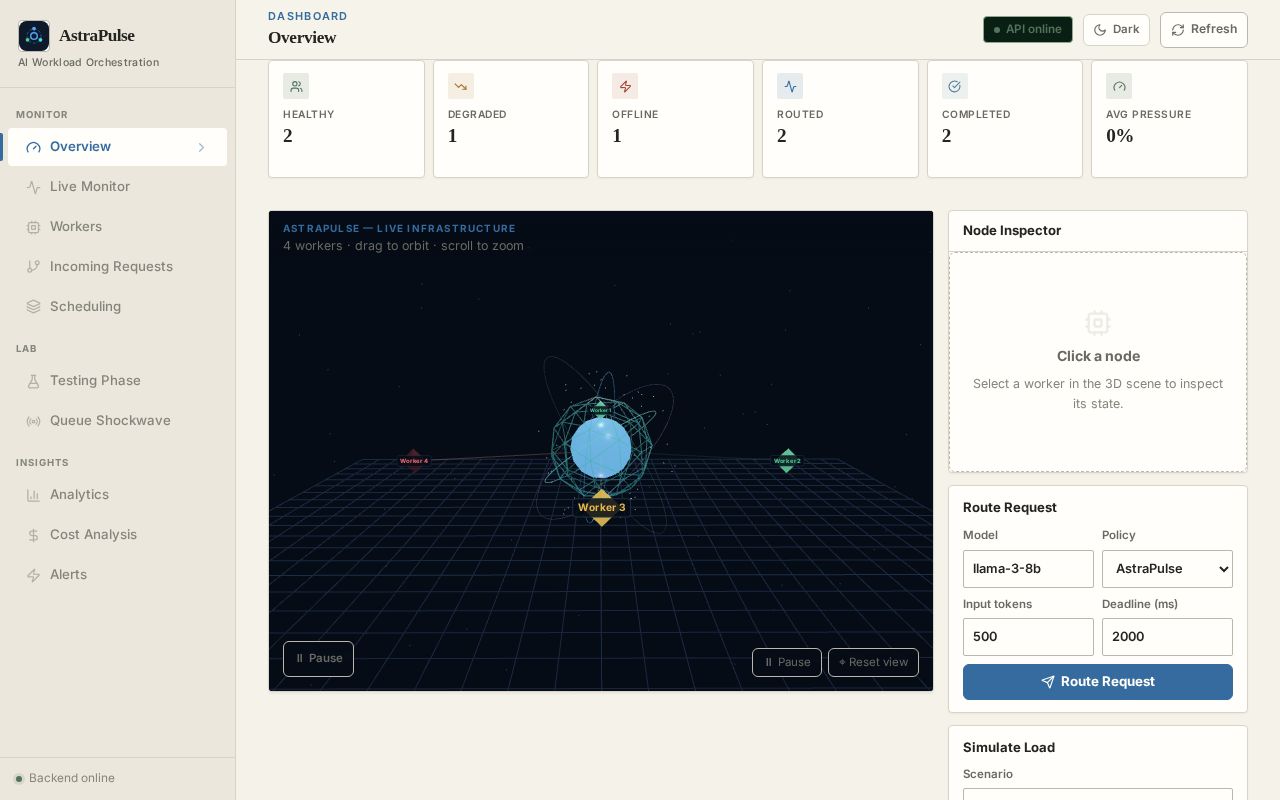Click the API online status badge
Screen dimensions: 1280x800
pyautogui.click(x=1028, y=30)
